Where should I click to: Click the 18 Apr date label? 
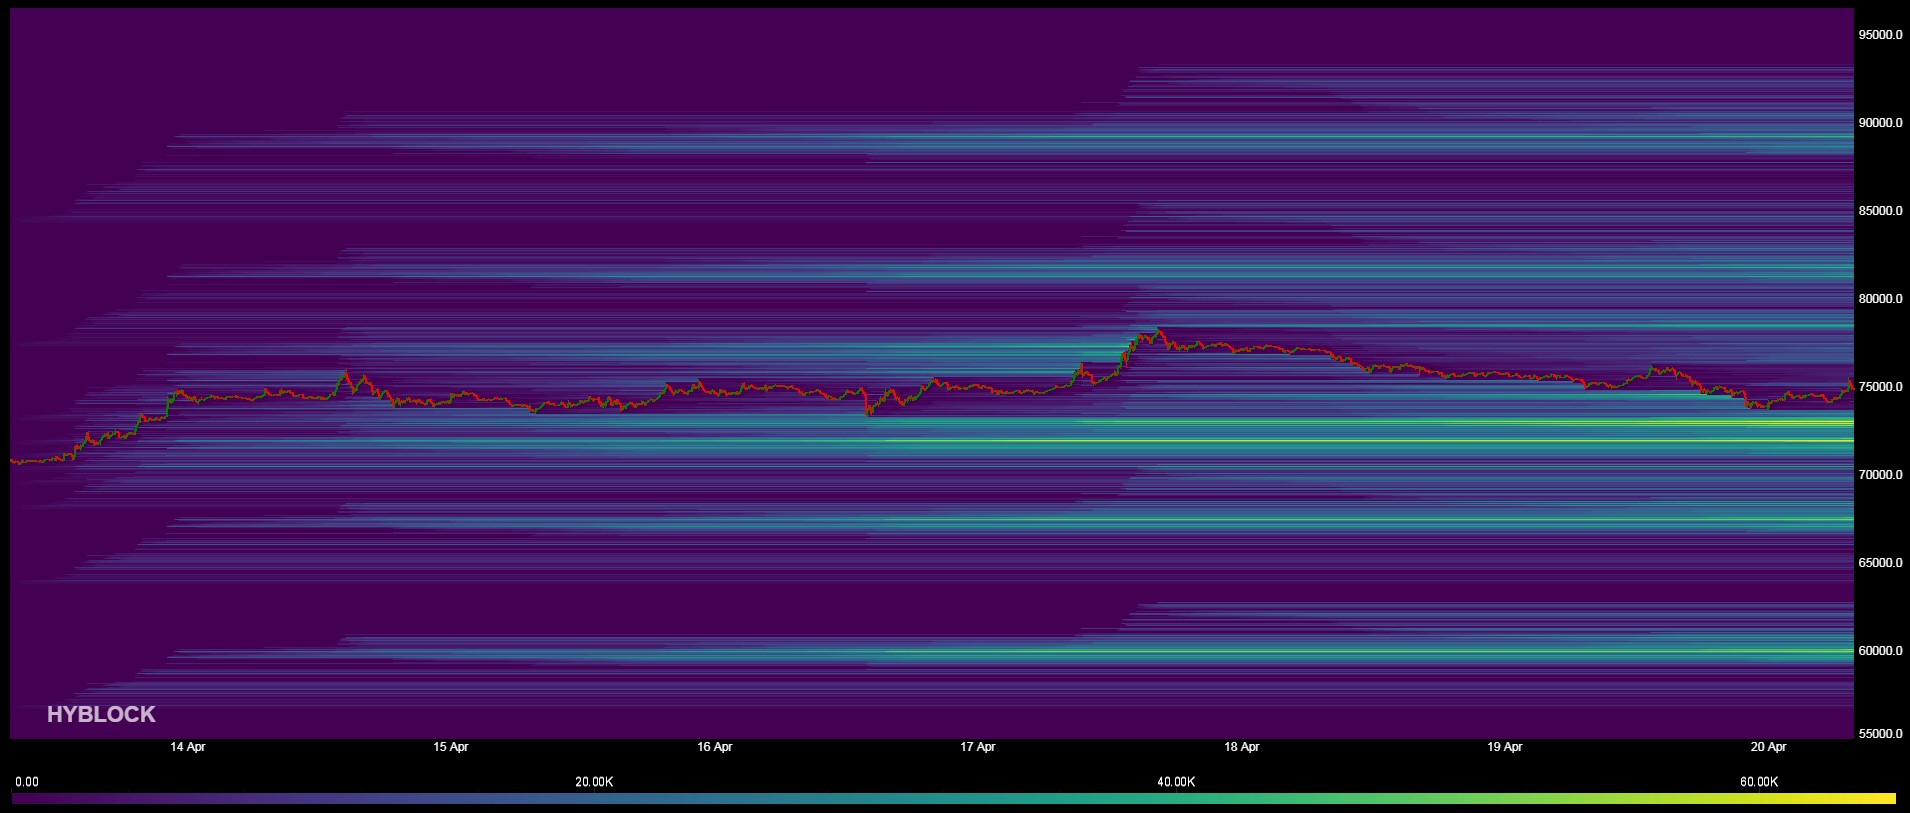pos(1241,747)
